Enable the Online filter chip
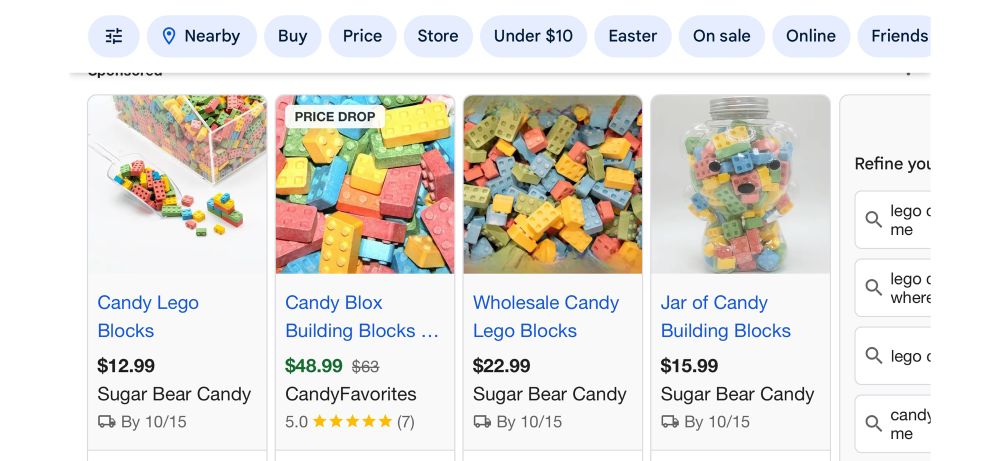The width and height of the screenshot is (1000, 461). [x=810, y=36]
